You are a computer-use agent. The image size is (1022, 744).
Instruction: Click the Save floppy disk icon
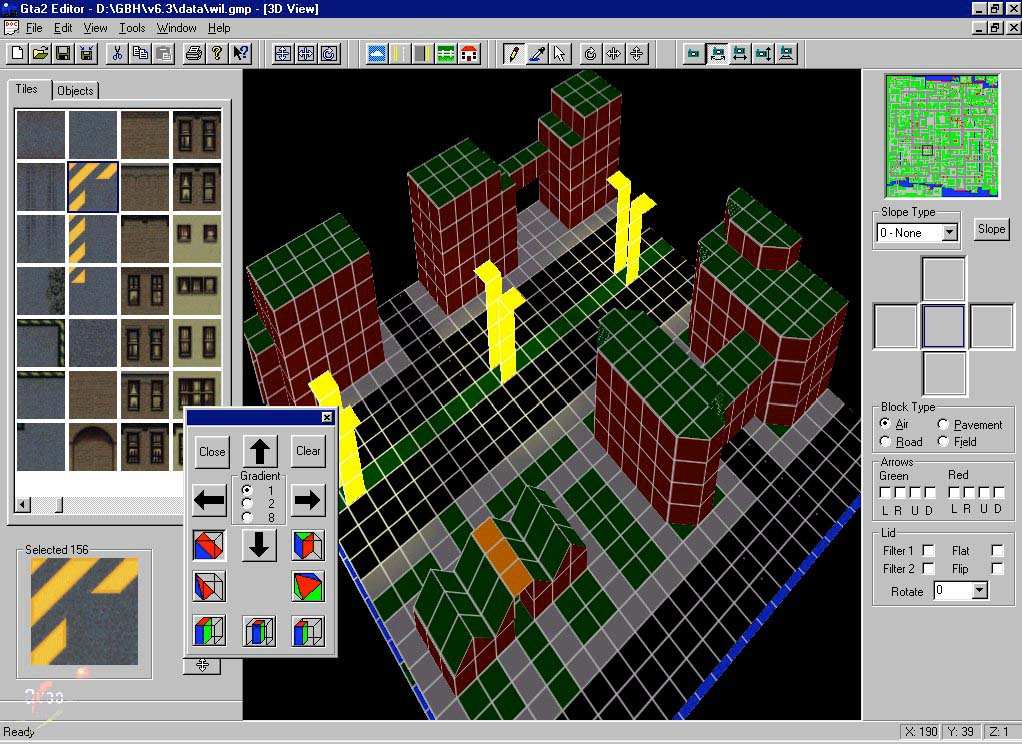[x=63, y=53]
